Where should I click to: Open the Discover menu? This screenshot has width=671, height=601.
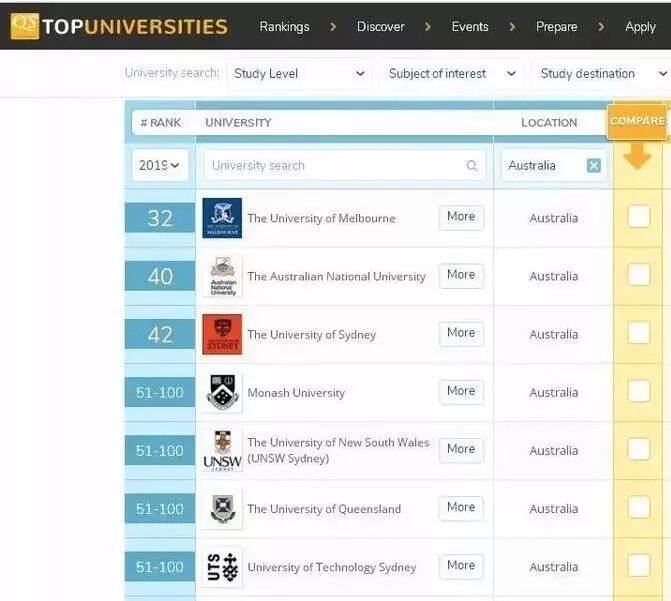(x=380, y=27)
